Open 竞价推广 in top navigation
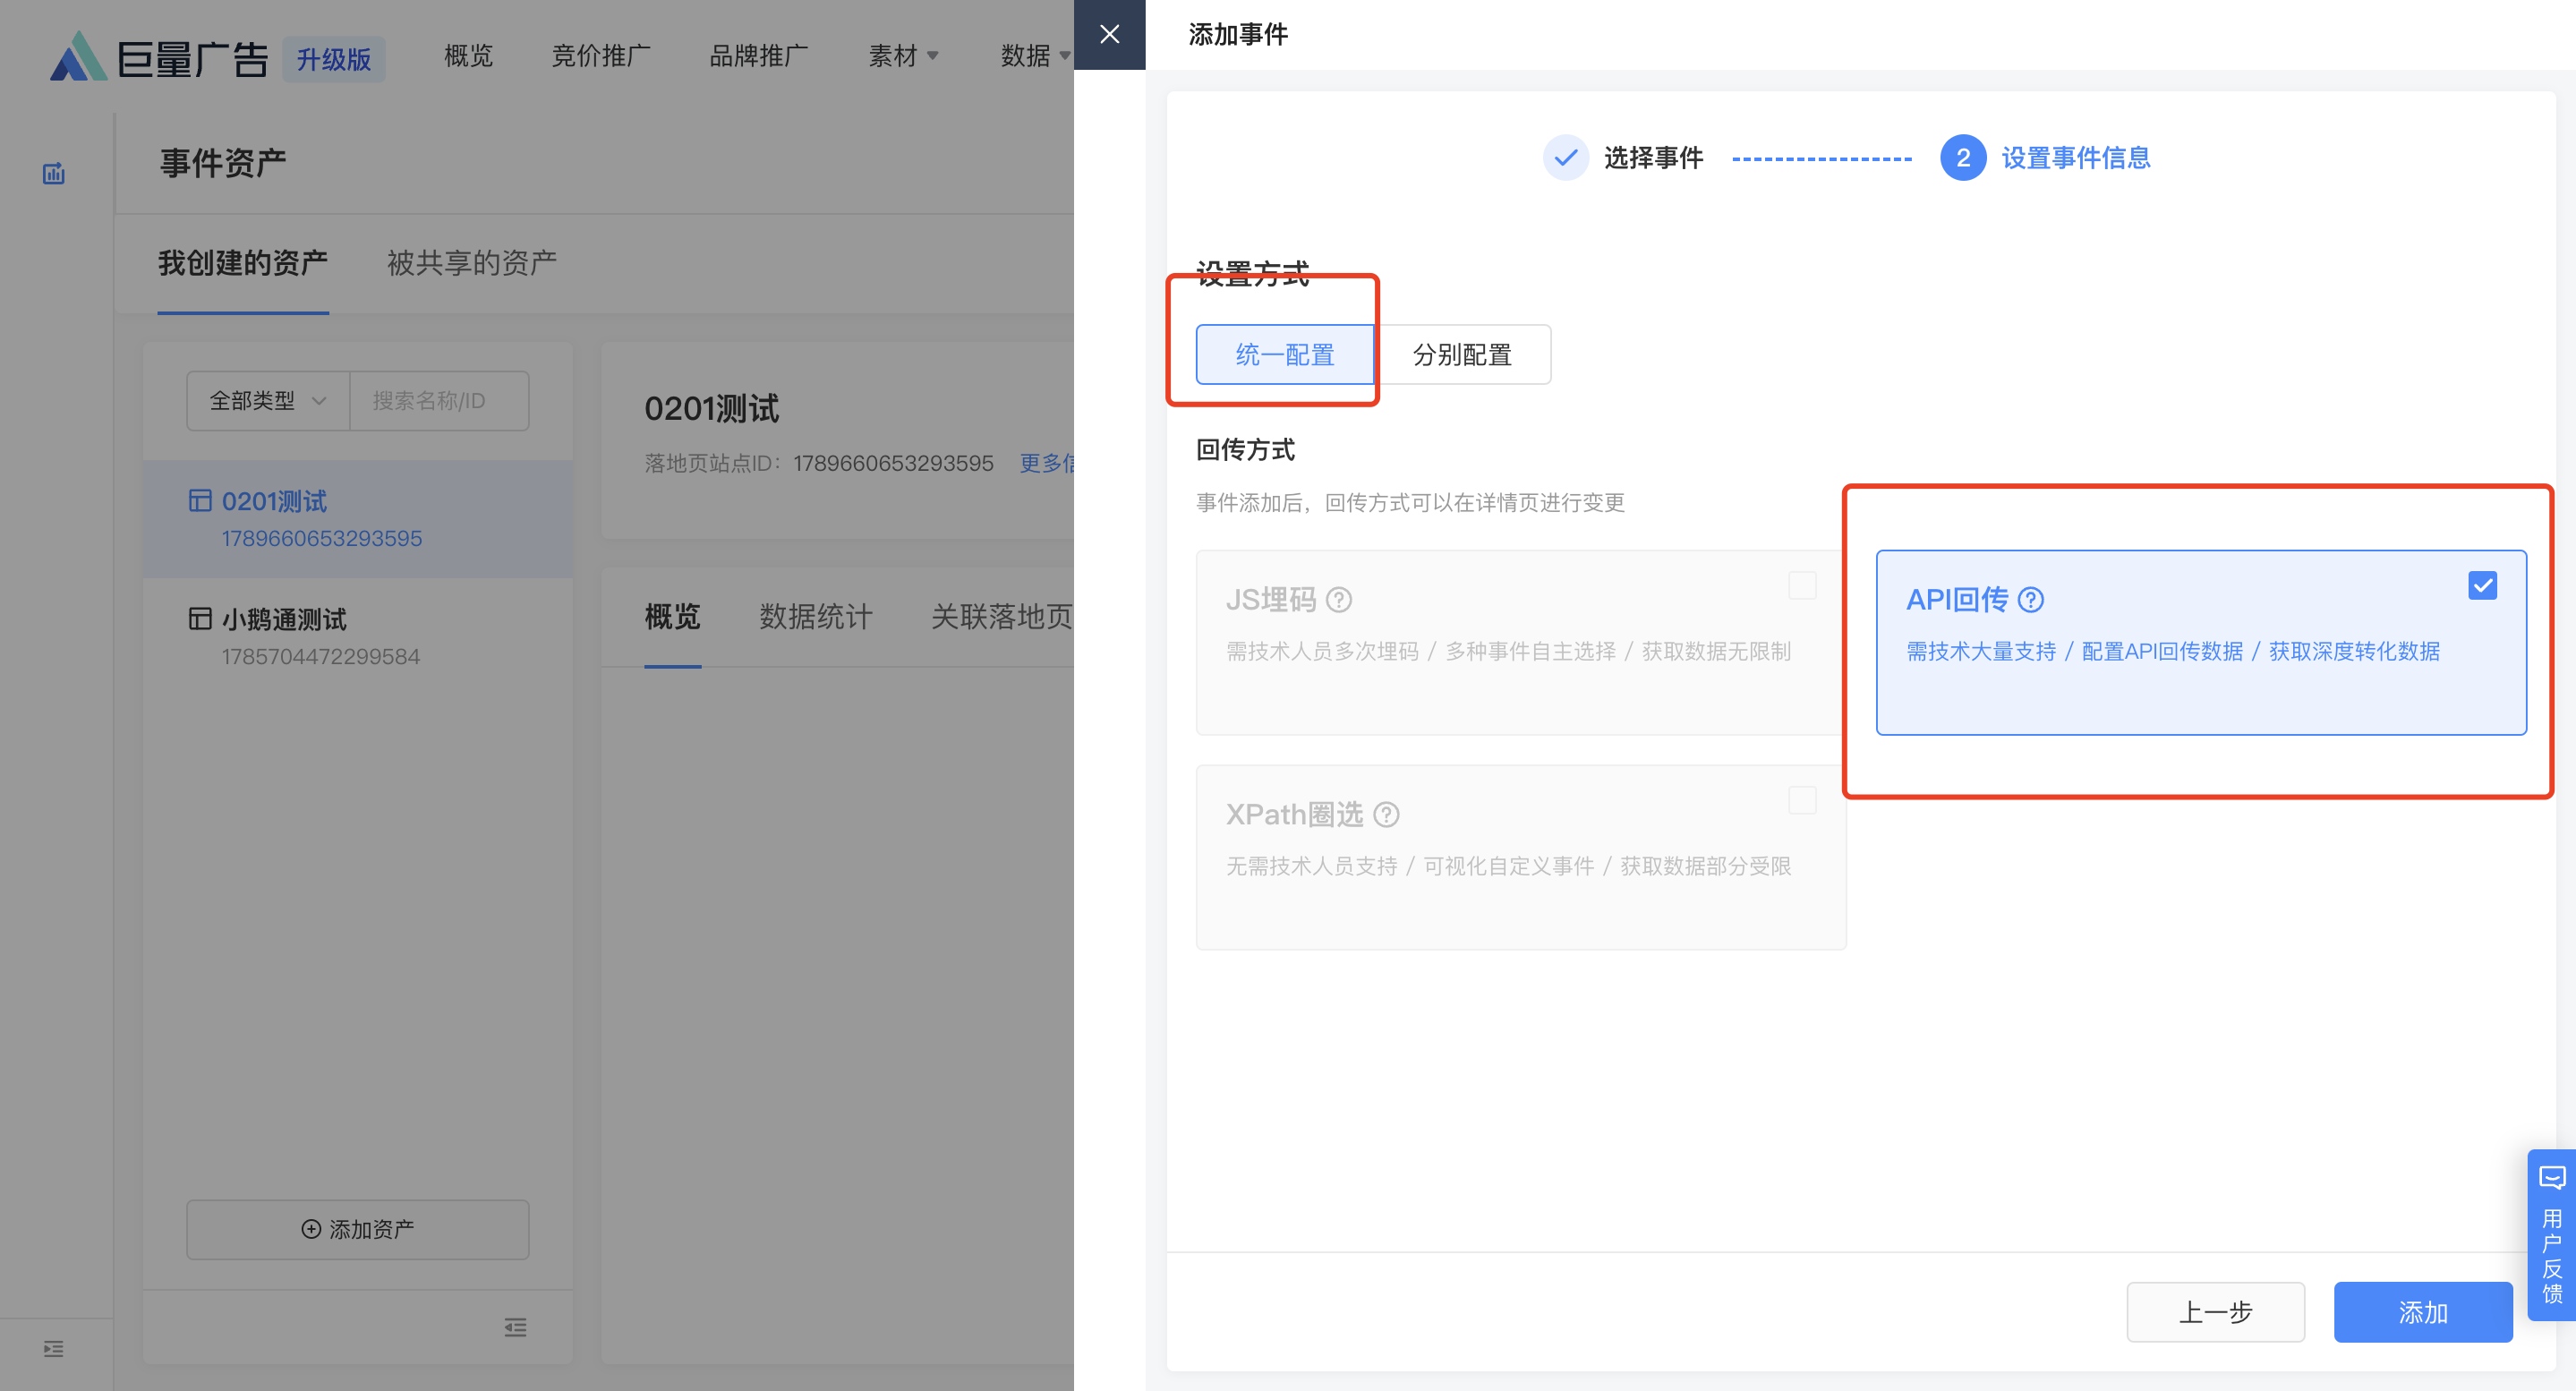2576x1391 pixels. [601, 56]
